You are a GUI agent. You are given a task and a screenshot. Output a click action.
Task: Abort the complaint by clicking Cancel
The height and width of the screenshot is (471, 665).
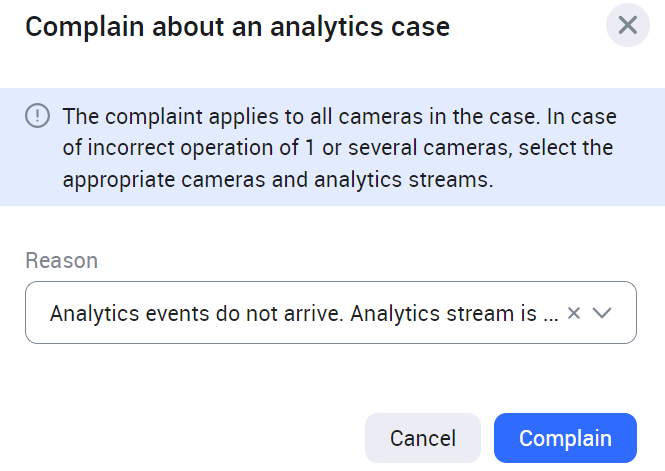[x=423, y=438]
